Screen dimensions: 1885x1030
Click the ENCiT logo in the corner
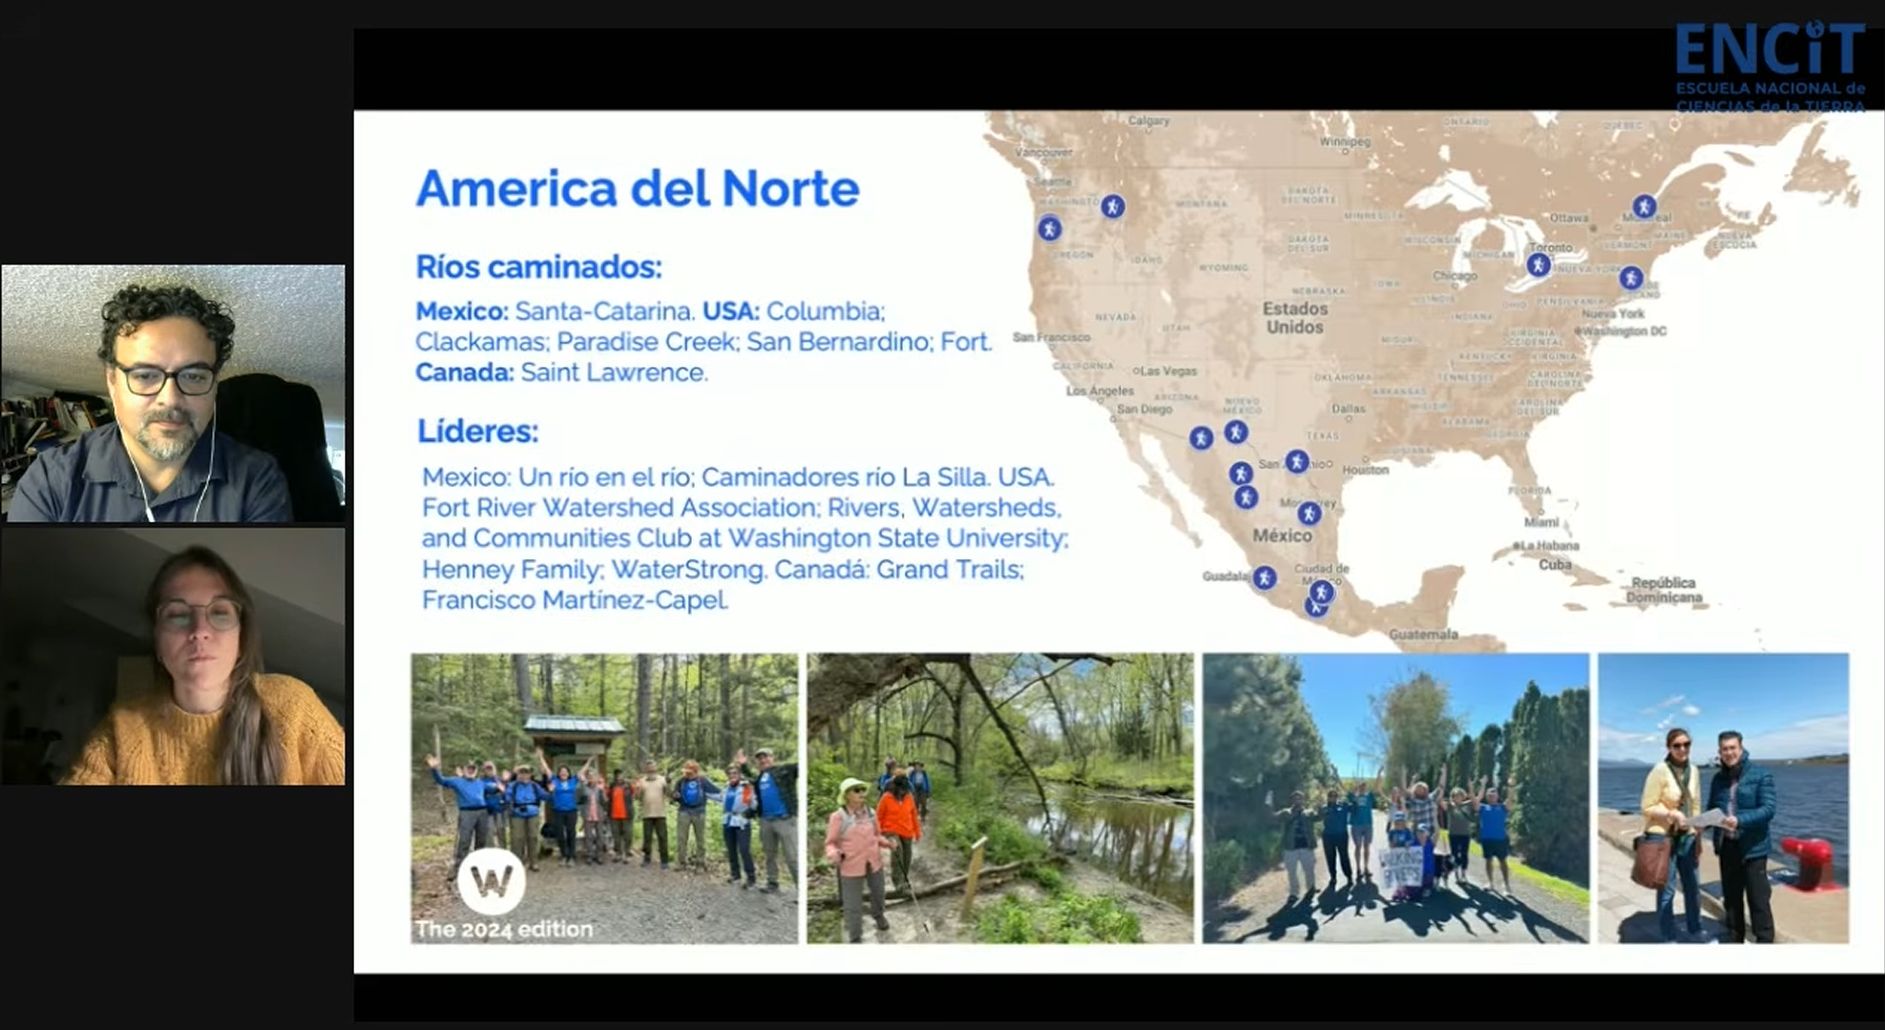pos(1770,67)
